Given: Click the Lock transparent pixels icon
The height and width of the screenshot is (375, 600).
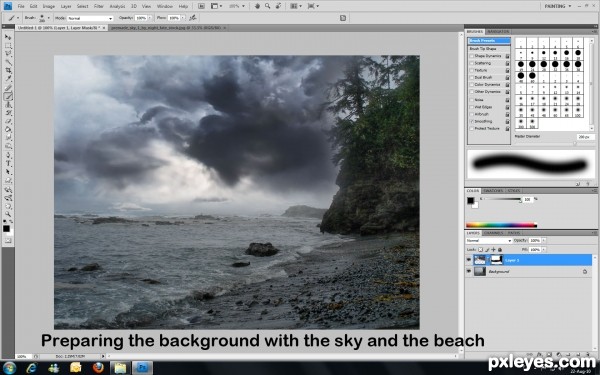Looking at the screenshot, I should point(481,249).
